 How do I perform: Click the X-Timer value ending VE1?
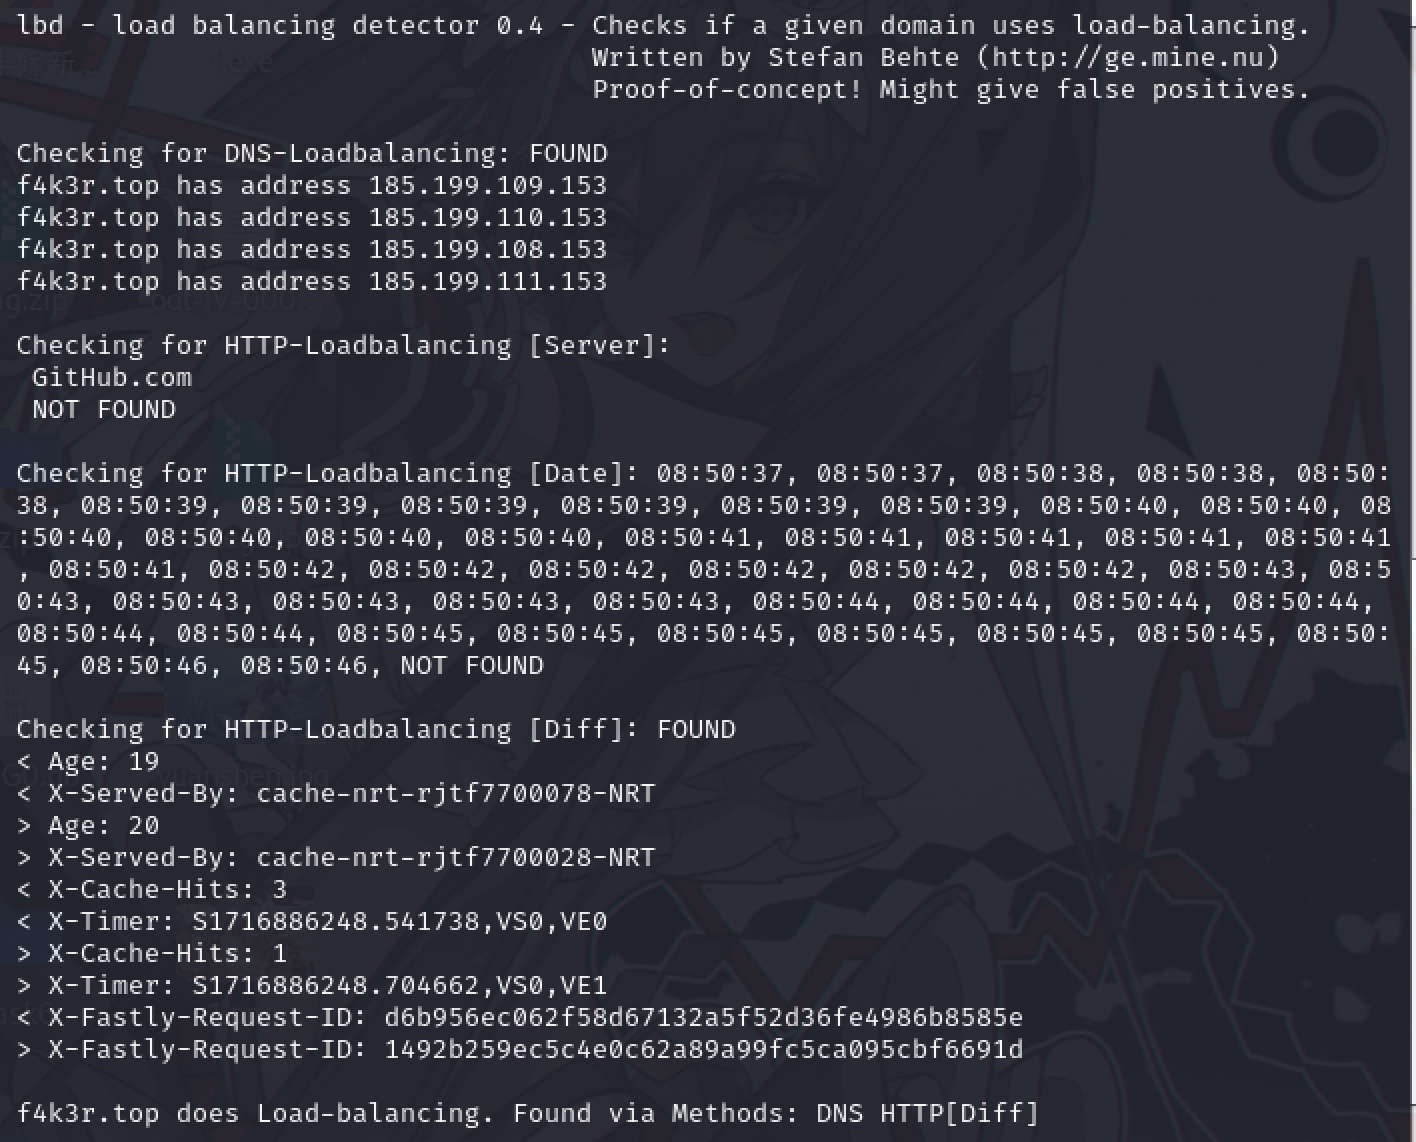(x=400, y=985)
